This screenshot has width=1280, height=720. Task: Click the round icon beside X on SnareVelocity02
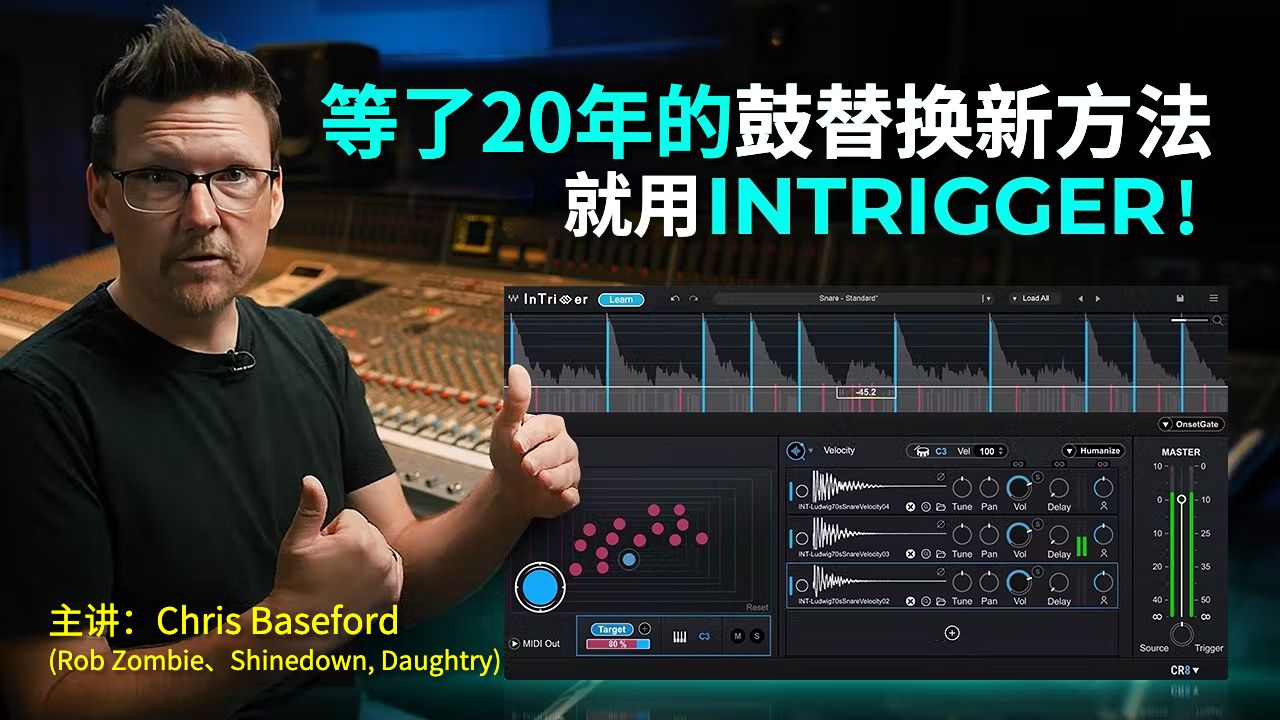click(926, 601)
